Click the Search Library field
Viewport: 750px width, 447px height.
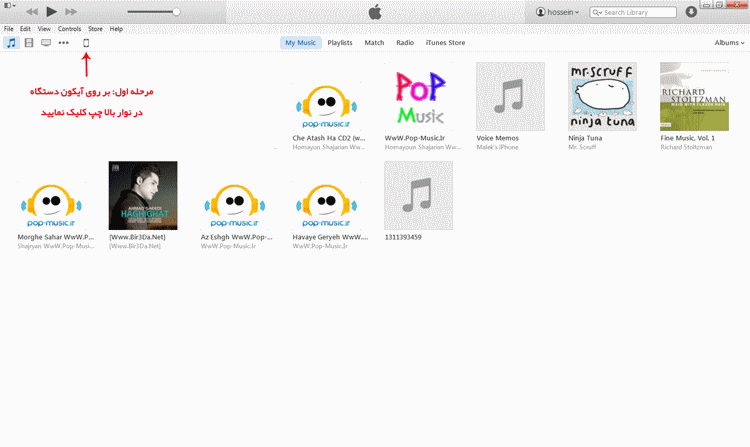coord(638,12)
